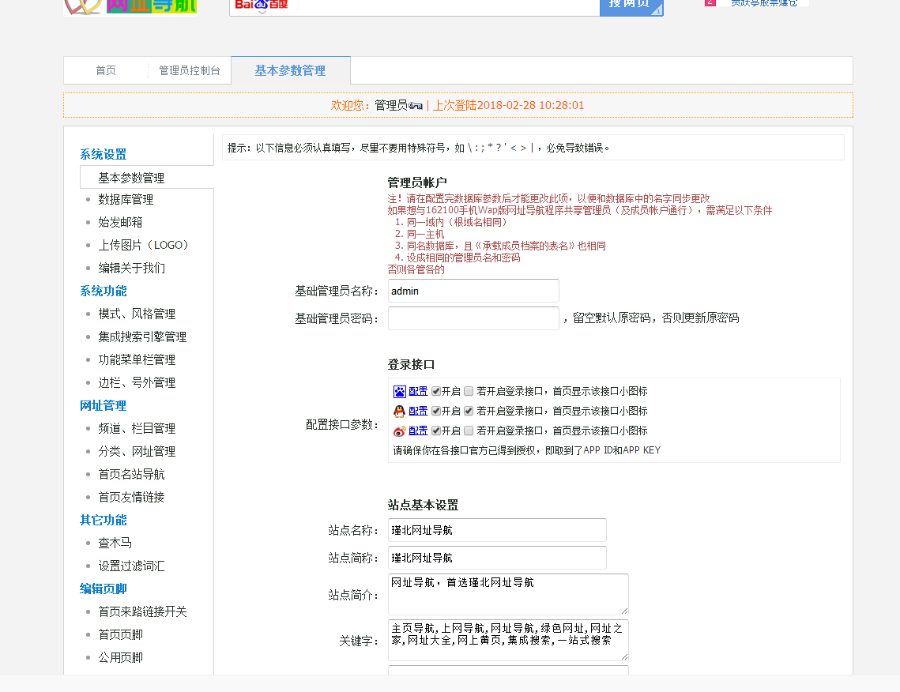Click the Sina Weibo login interface icon

coord(400,432)
